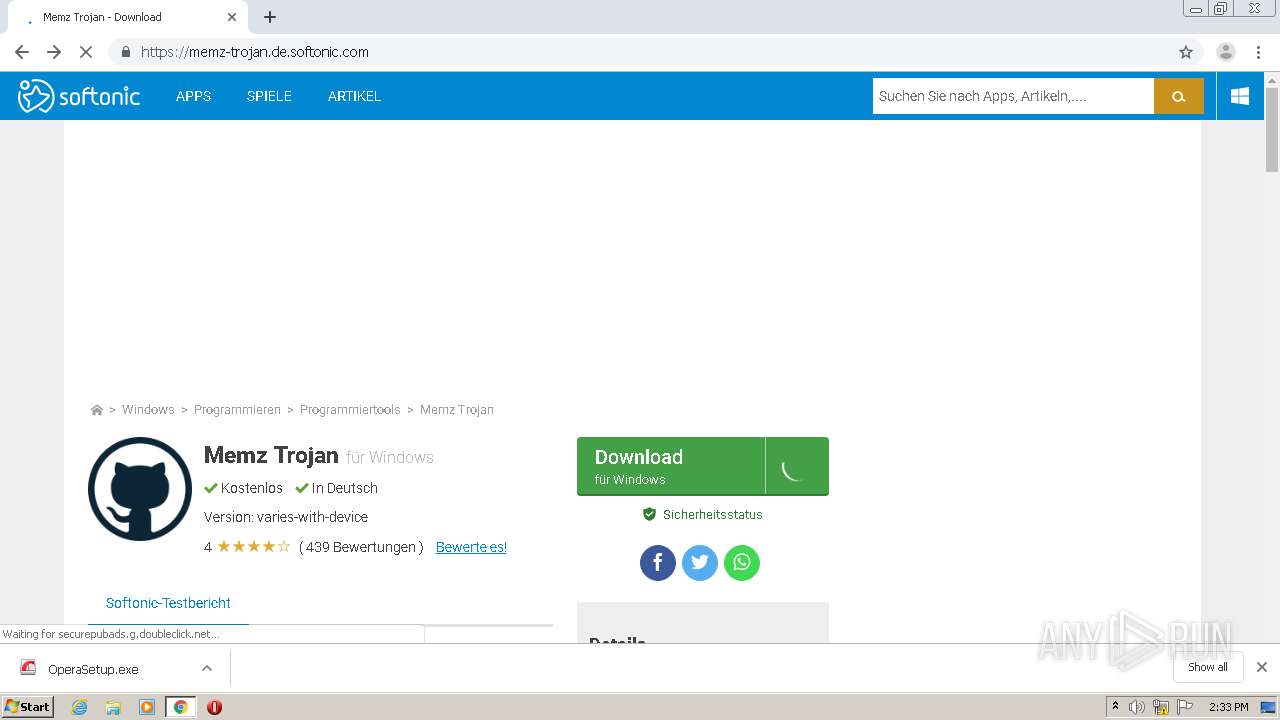Image resolution: width=1280 pixels, height=720 pixels.
Task: Bookmark this page with star
Action: click(1186, 52)
